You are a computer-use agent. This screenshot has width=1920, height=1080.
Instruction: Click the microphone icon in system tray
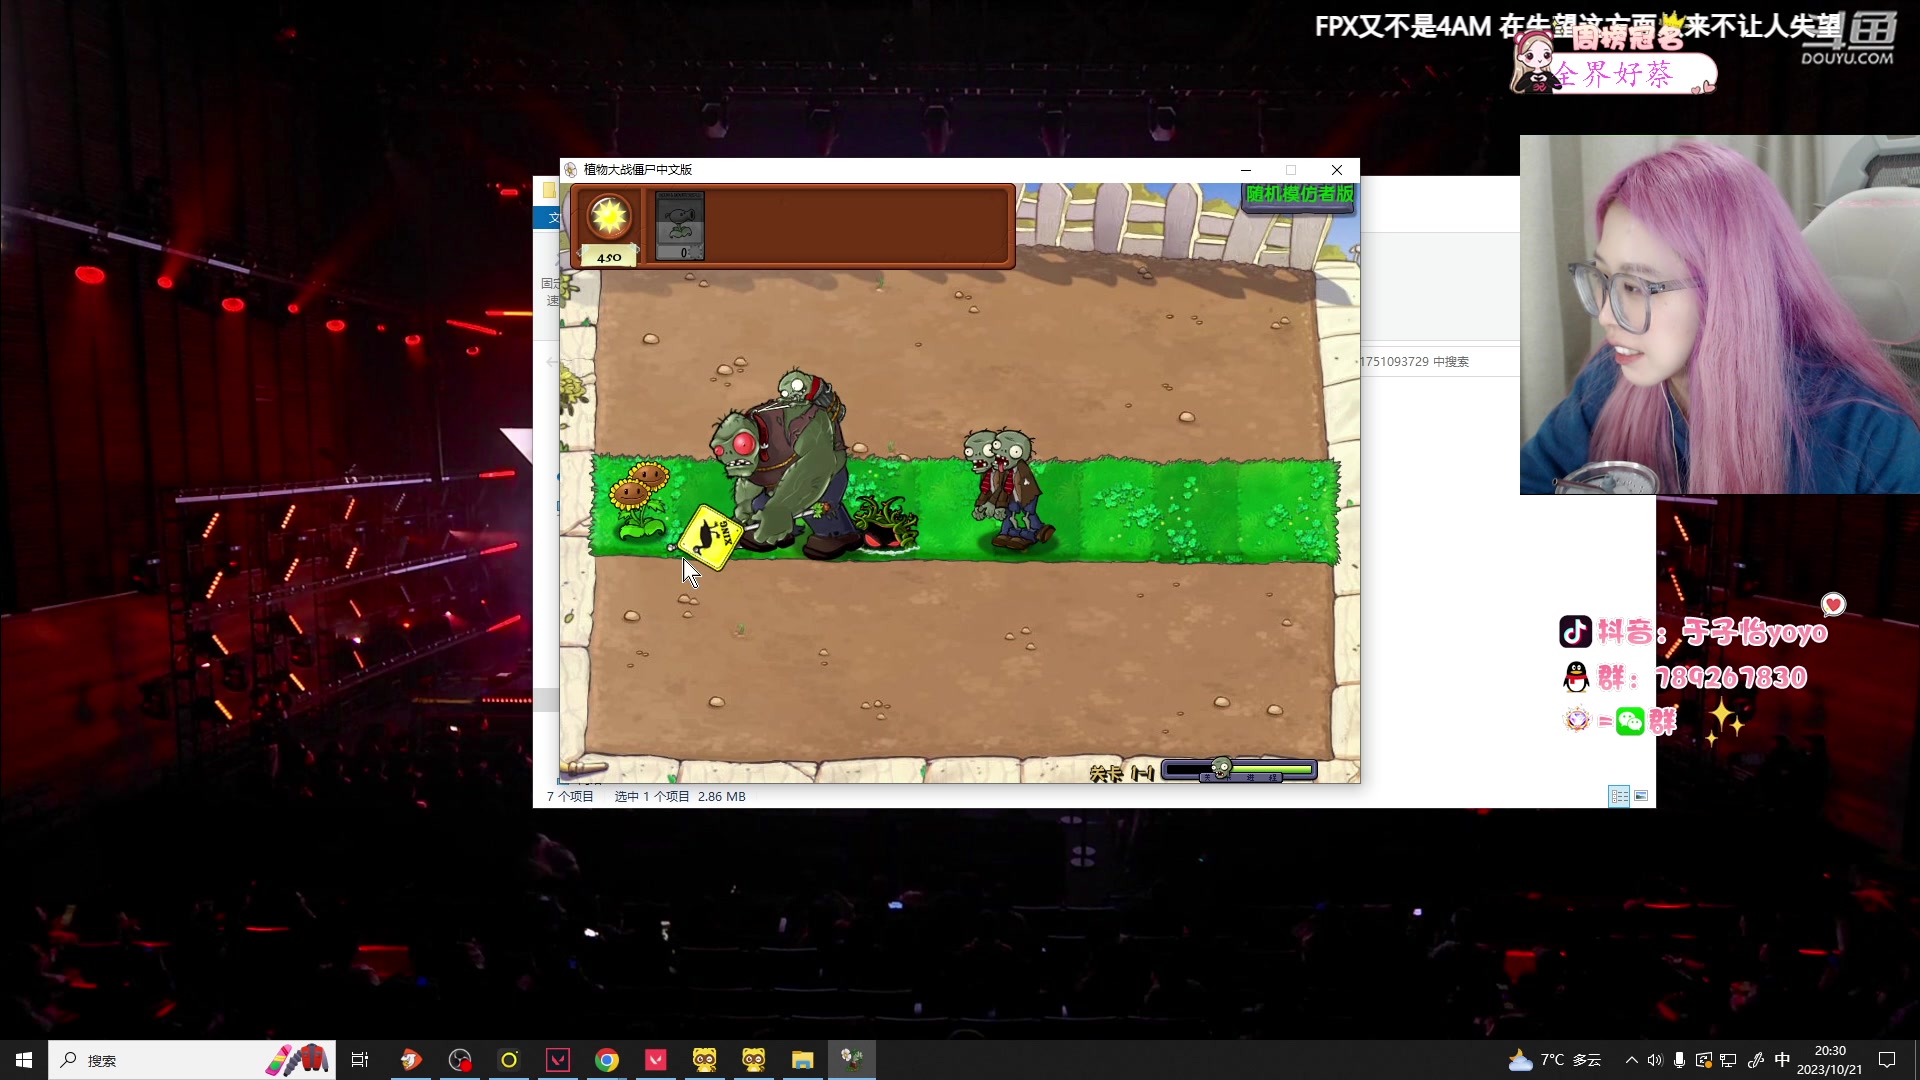[1679, 1060]
